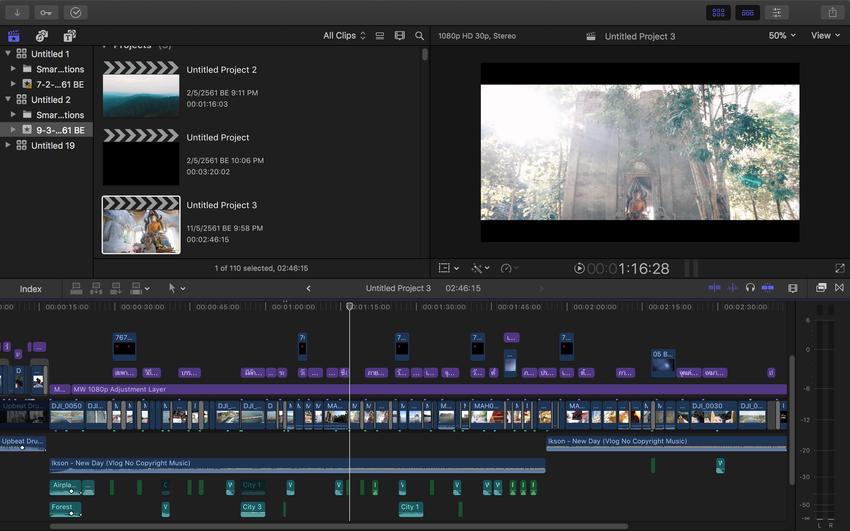Collapse the Untitled 2 library
Image resolution: width=850 pixels, height=531 pixels.
(x=8, y=99)
